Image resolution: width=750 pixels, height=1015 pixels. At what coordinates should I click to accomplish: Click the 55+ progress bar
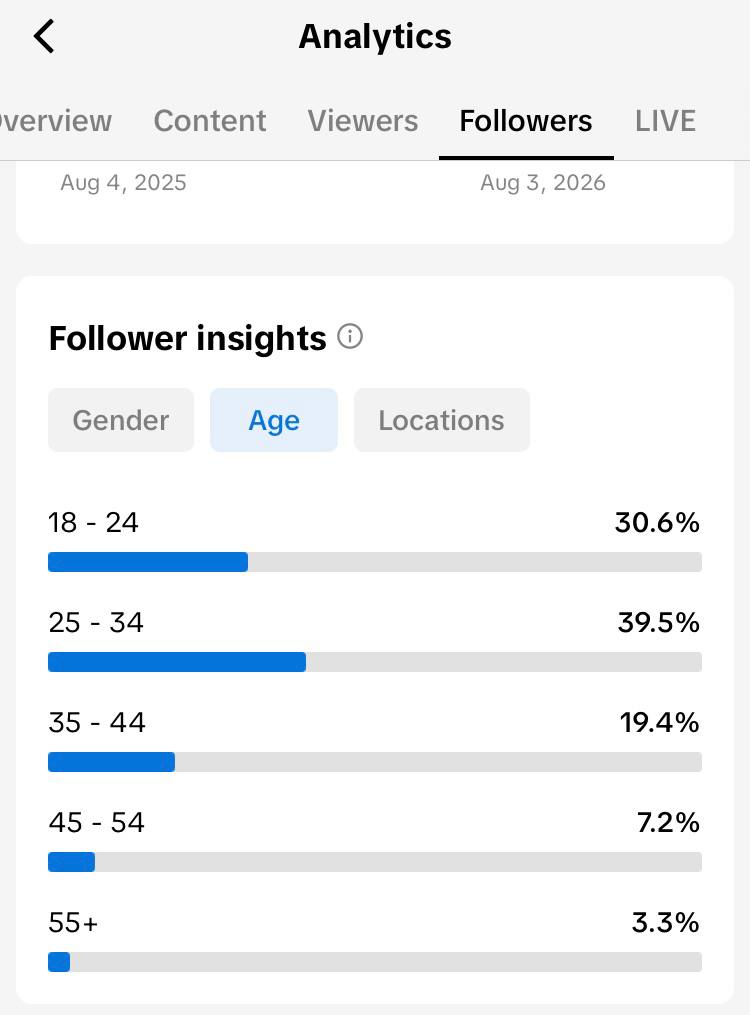(375, 962)
